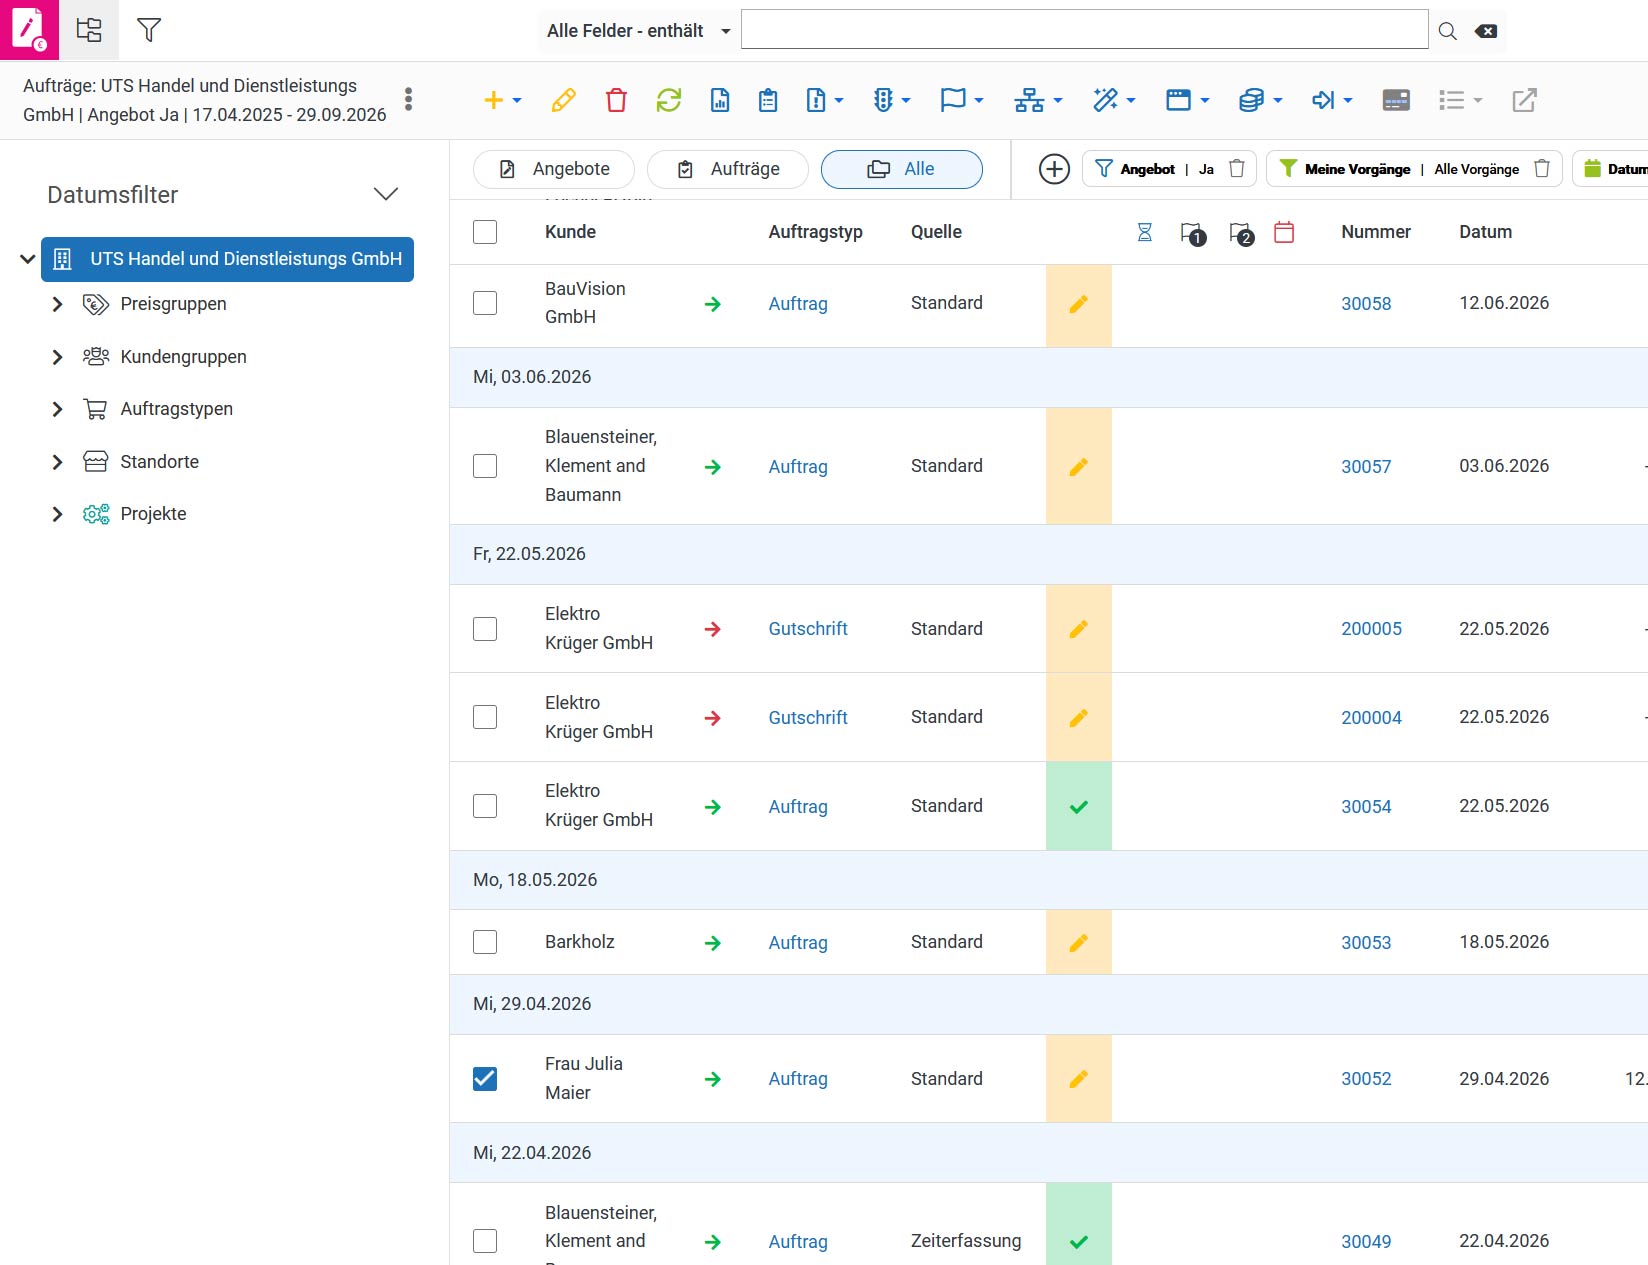Click the red calendar column icon
Screen dimensions: 1648x1265
pos(1284,232)
